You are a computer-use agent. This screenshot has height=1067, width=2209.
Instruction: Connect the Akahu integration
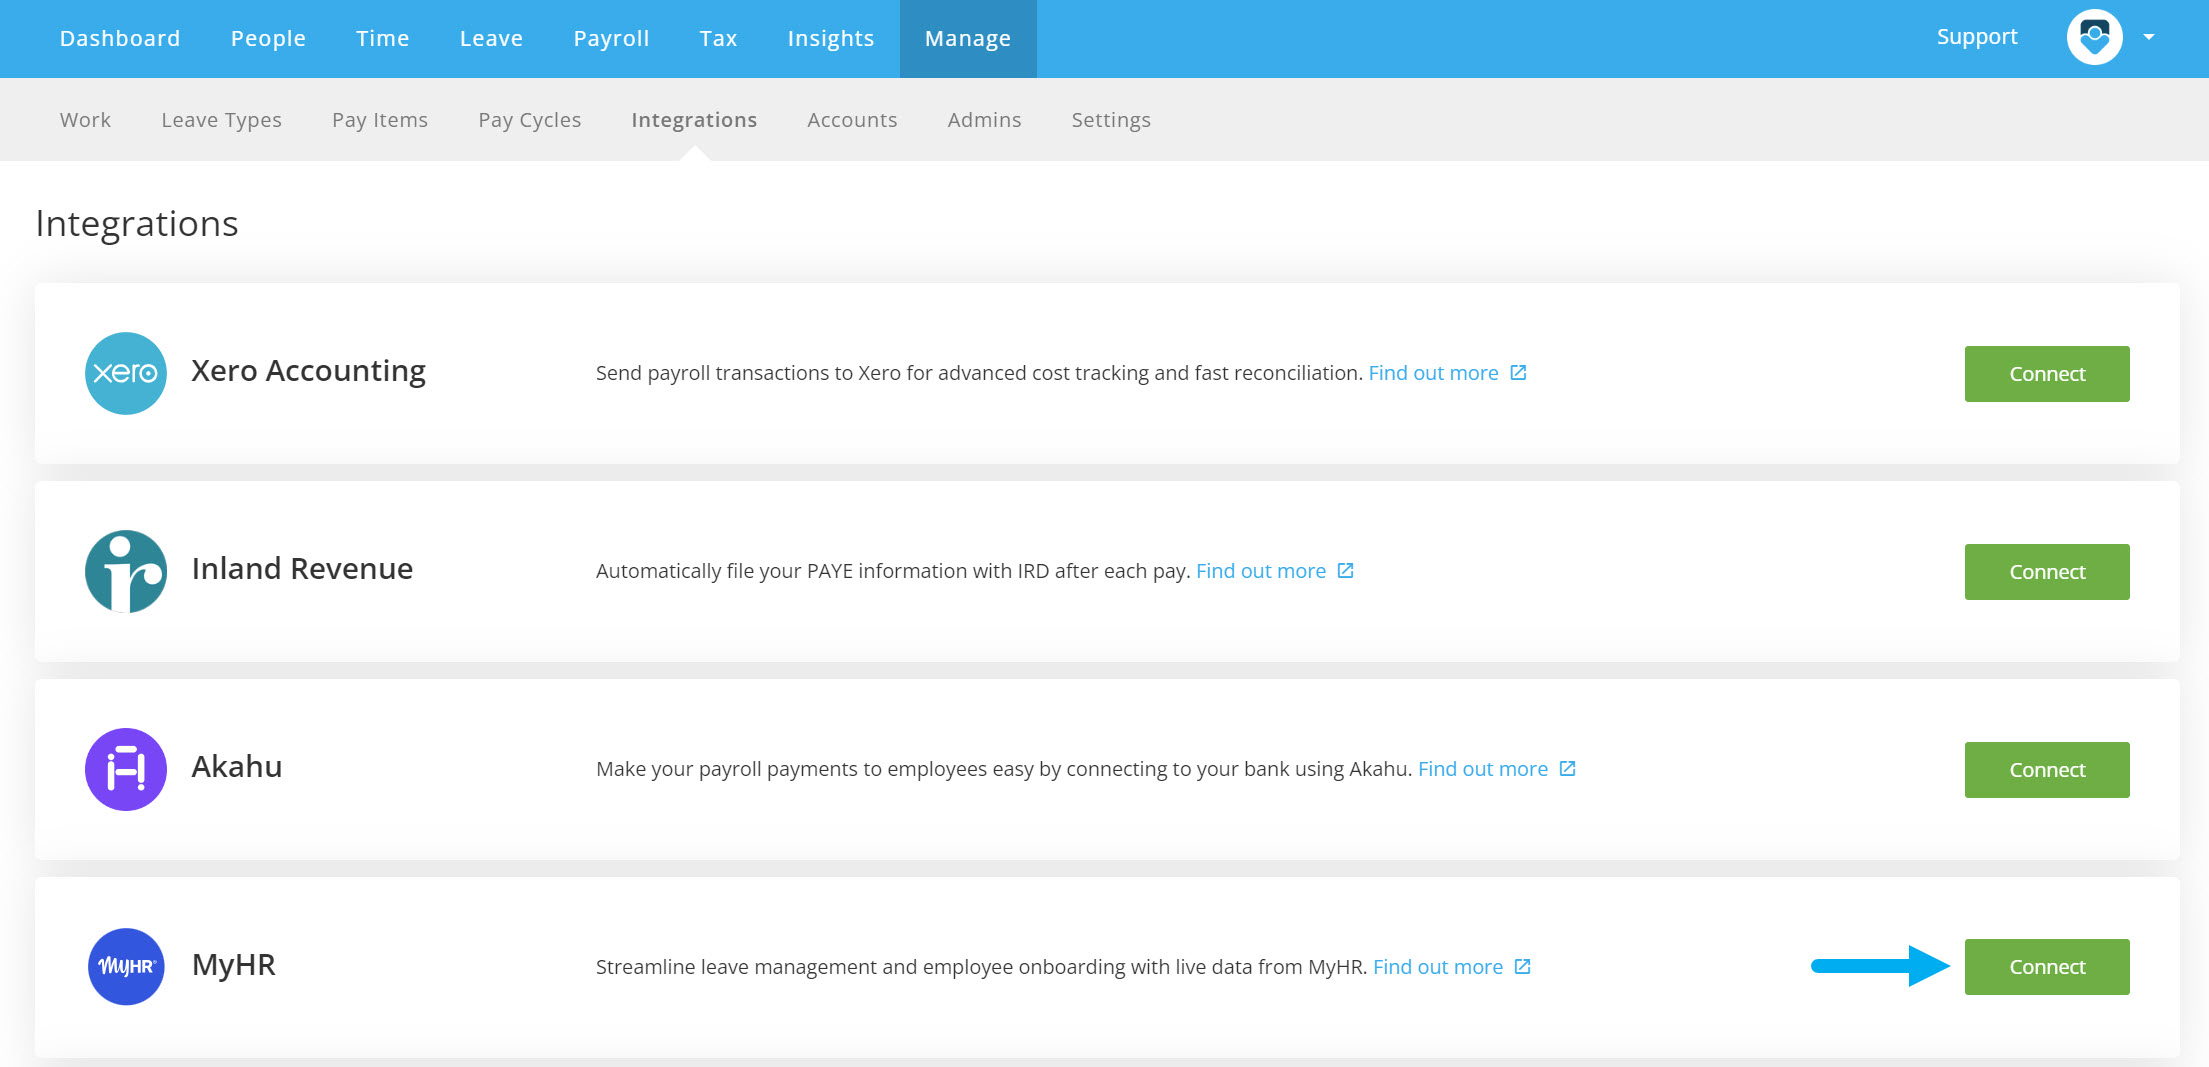(x=2047, y=770)
